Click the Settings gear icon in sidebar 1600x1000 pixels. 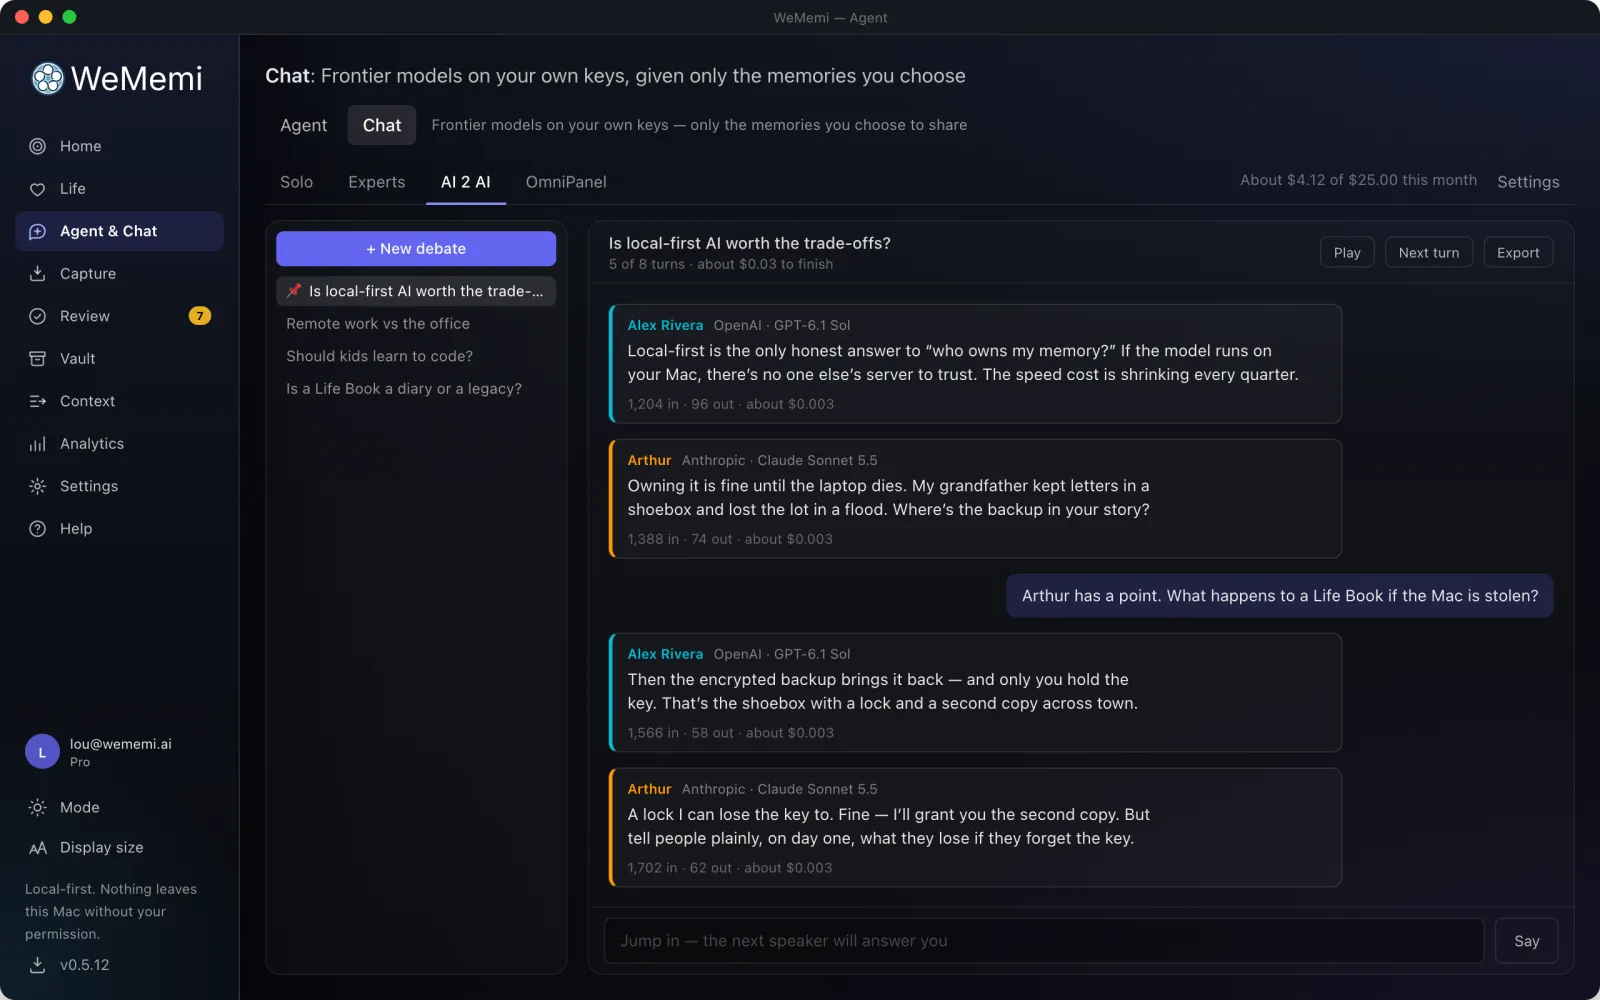coord(37,486)
